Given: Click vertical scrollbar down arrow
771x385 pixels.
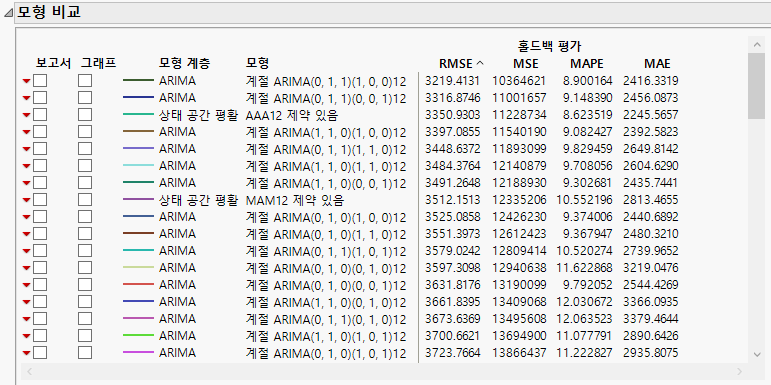Looking at the screenshot, I should coord(757,355).
